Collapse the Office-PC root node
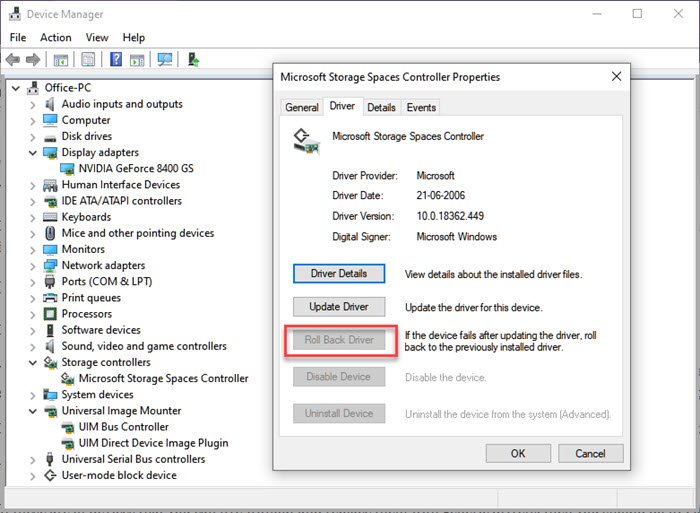This screenshot has height=513, width=700. point(16,88)
